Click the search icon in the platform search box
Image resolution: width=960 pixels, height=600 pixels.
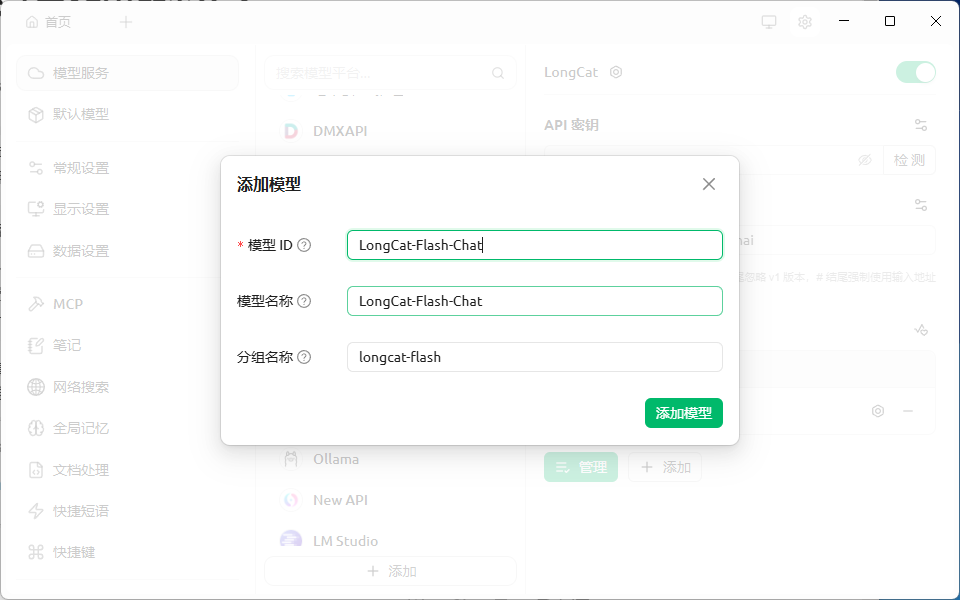(x=498, y=73)
